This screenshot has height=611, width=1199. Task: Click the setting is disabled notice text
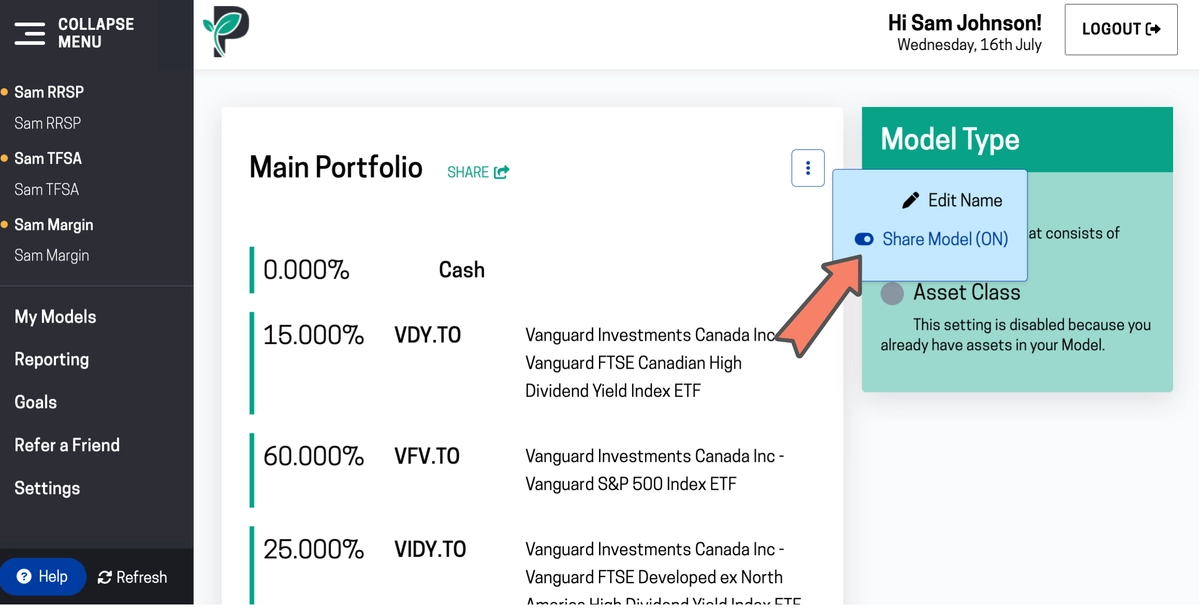point(1015,335)
